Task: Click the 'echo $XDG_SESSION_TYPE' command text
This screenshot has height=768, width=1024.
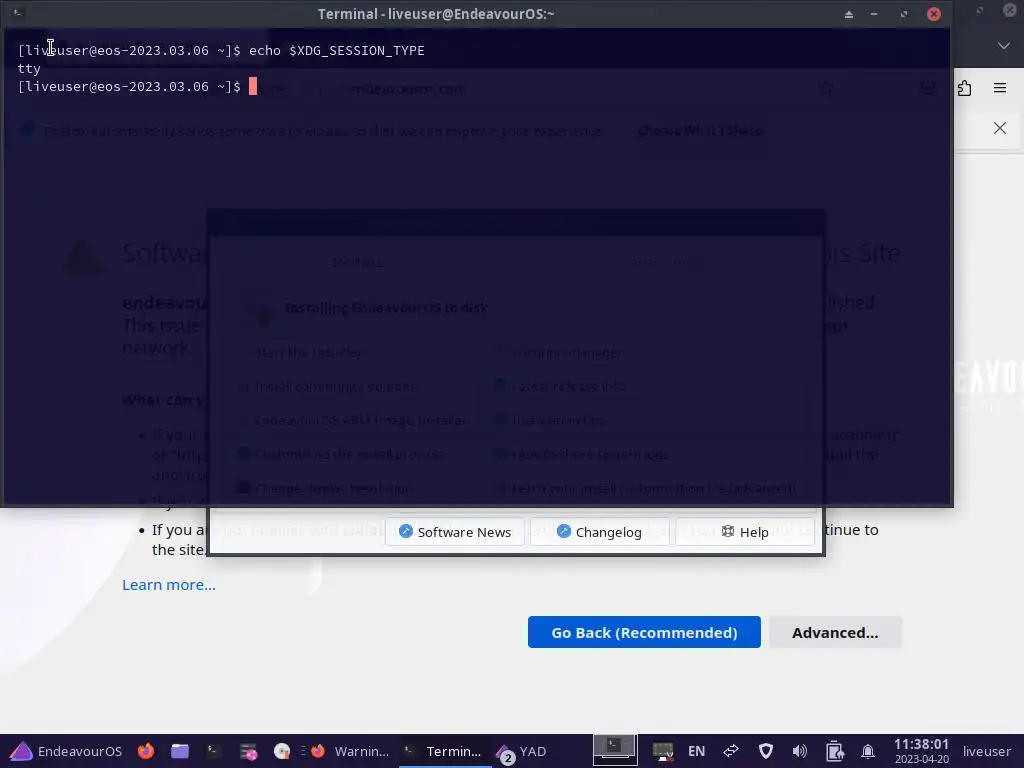Action: 336,50
